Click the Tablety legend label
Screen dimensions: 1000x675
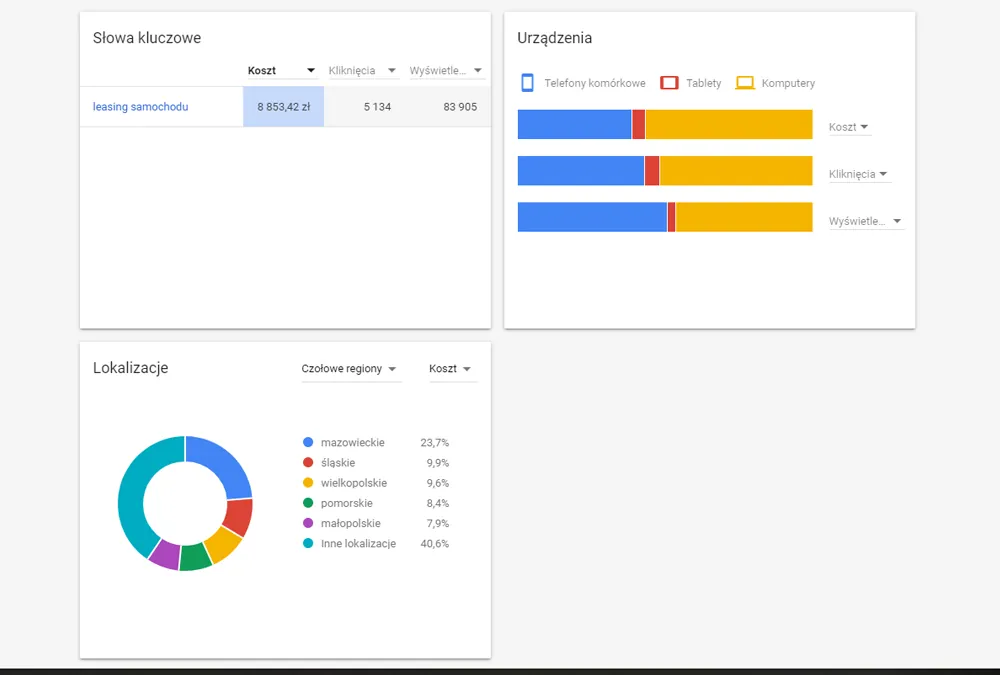tap(703, 83)
